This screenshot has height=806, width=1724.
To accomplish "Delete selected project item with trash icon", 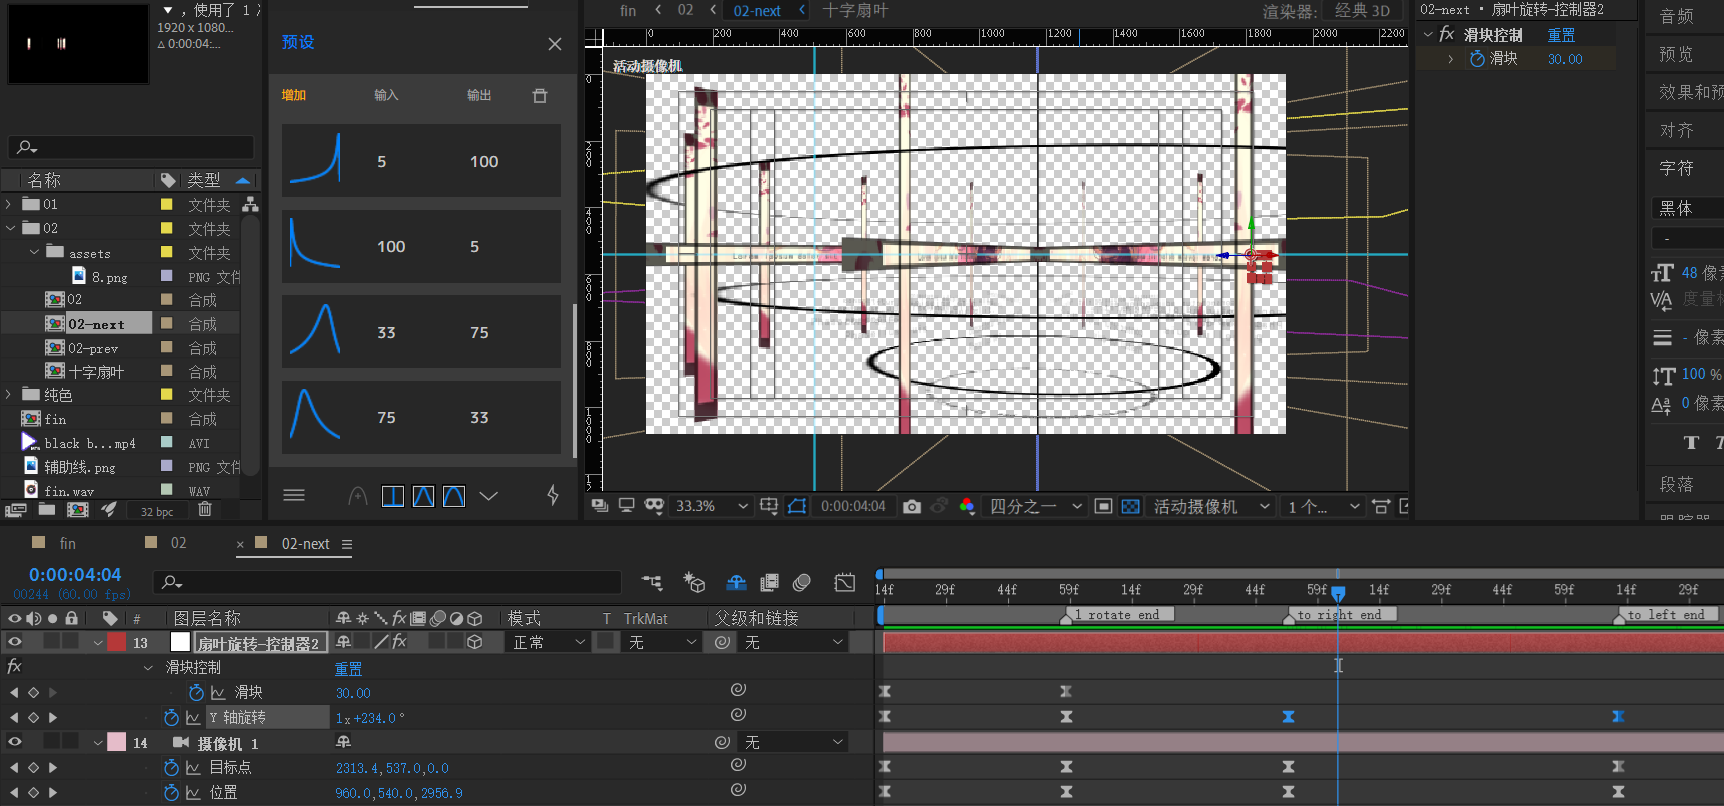I will 205,510.
